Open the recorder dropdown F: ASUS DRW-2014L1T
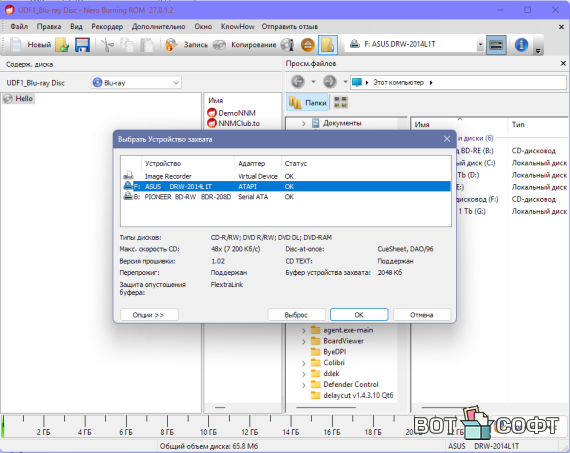Screen dimensions: 570x453 [x=480, y=44]
